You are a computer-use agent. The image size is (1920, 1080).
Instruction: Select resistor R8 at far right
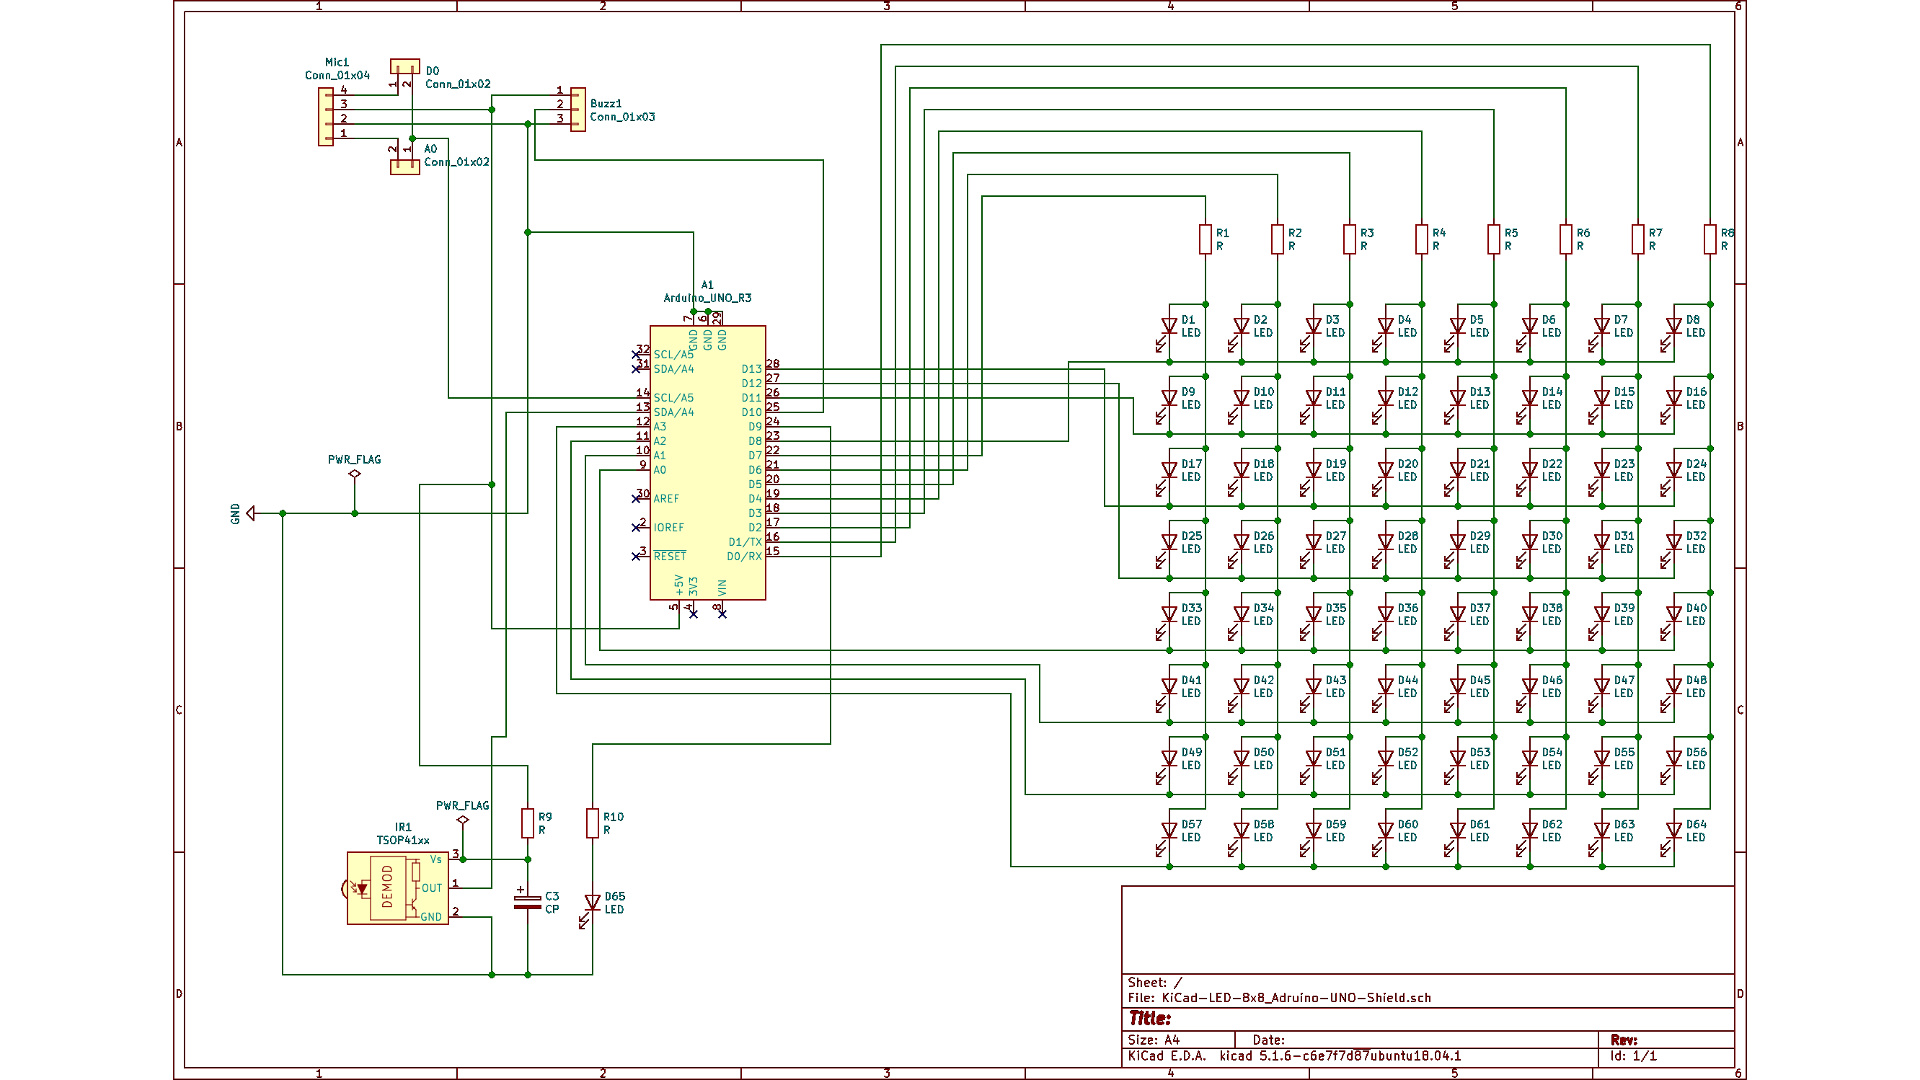pos(1710,239)
